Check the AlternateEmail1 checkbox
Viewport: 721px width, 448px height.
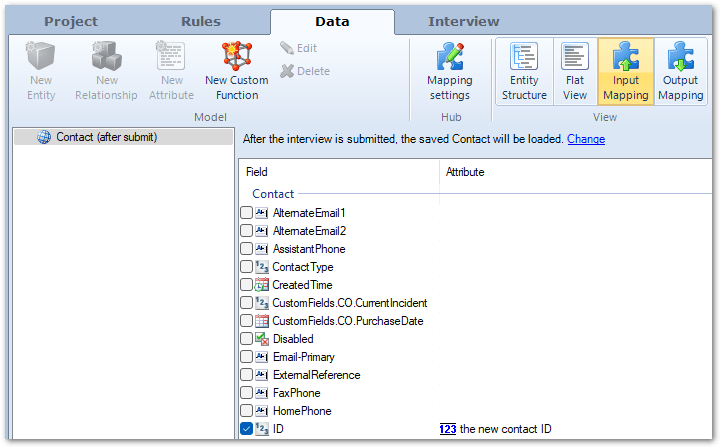(x=246, y=213)
